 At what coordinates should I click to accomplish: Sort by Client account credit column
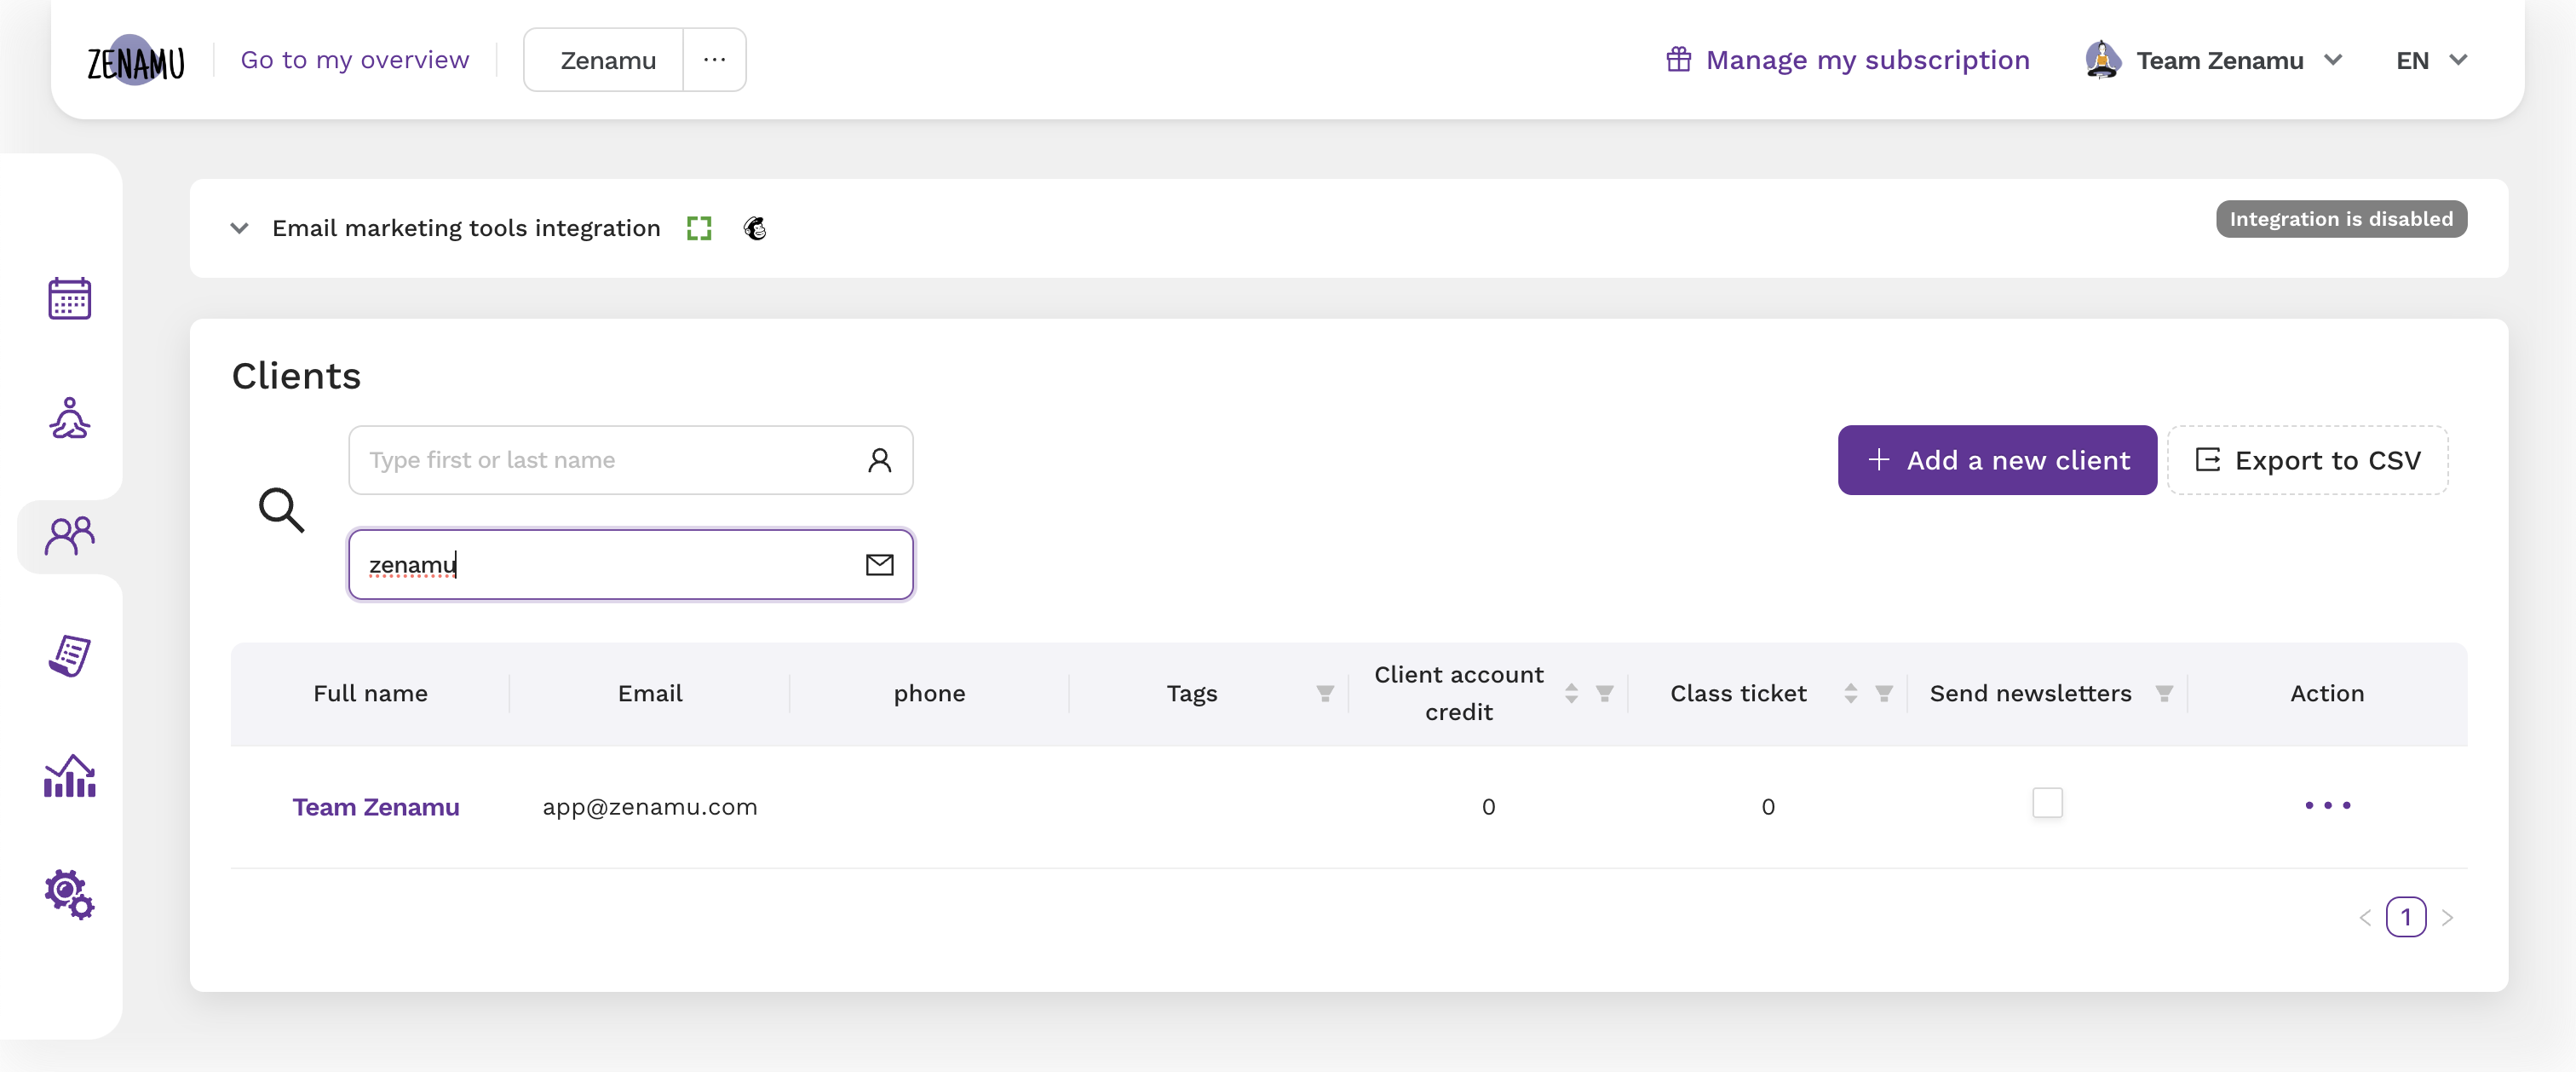(1571, 693)
